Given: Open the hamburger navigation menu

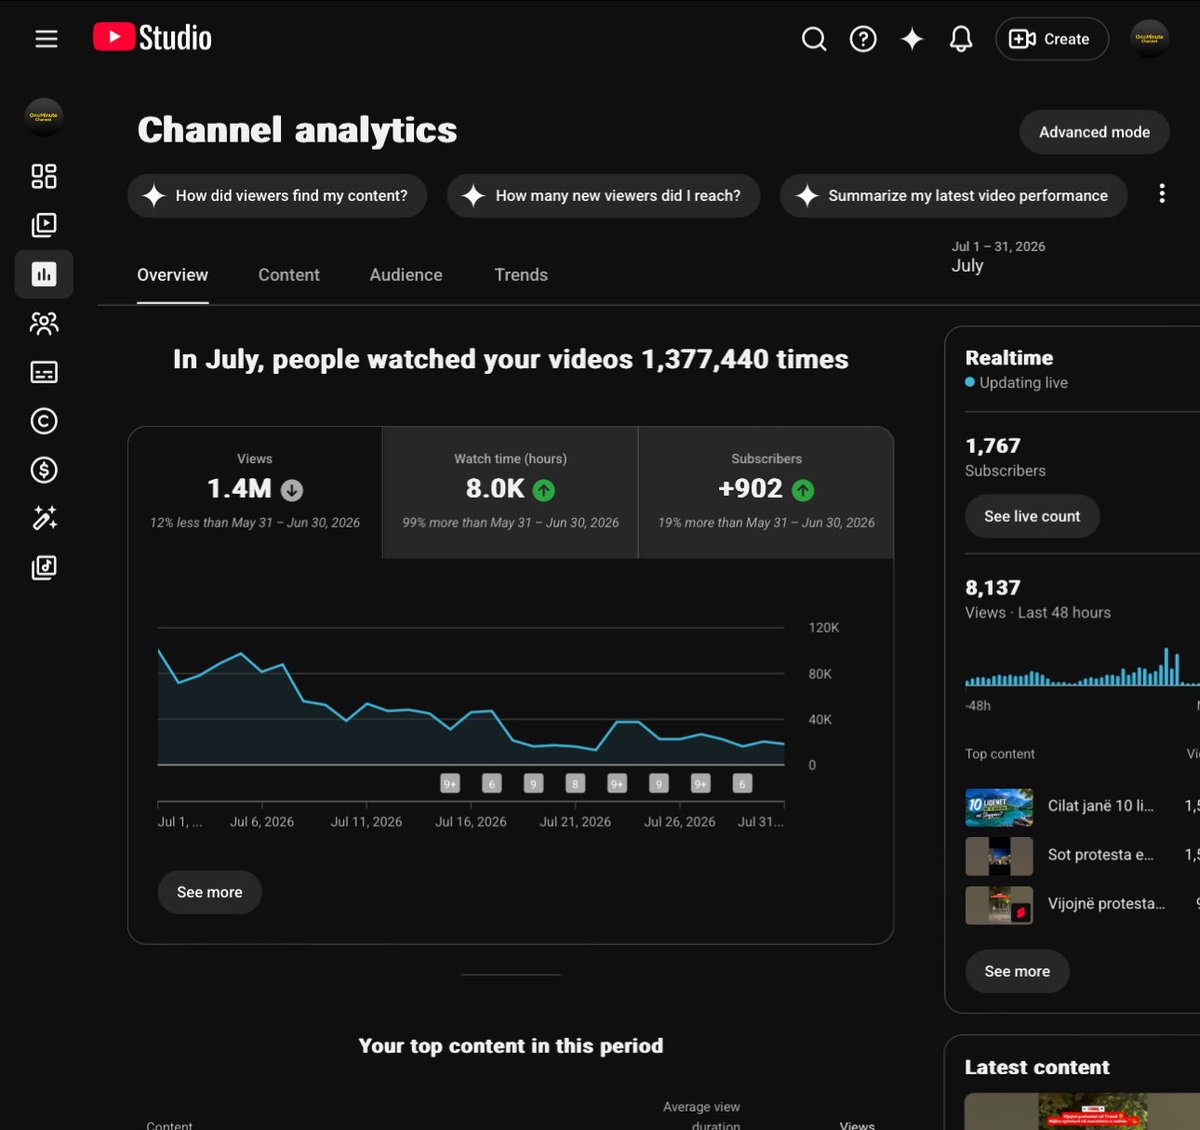Looking at the screenshot, I should 46,39.
